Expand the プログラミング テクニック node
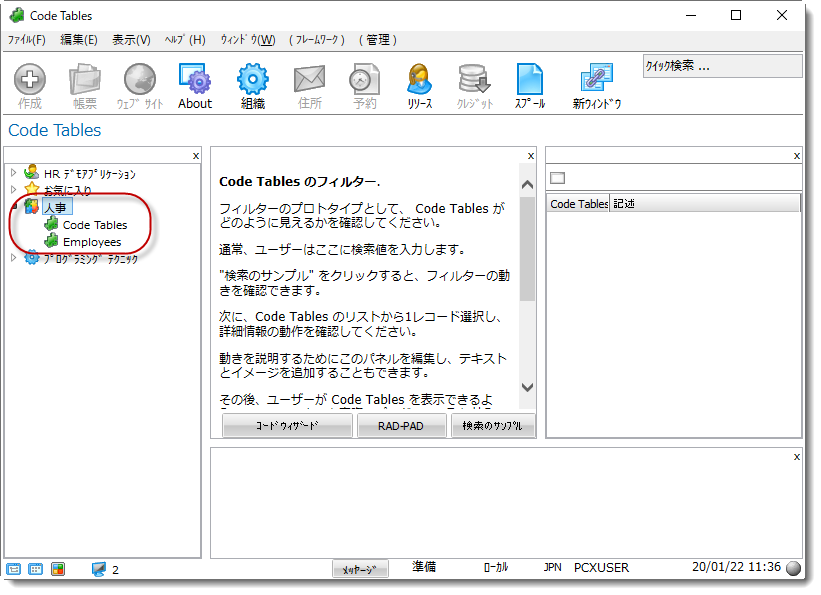 14,258
